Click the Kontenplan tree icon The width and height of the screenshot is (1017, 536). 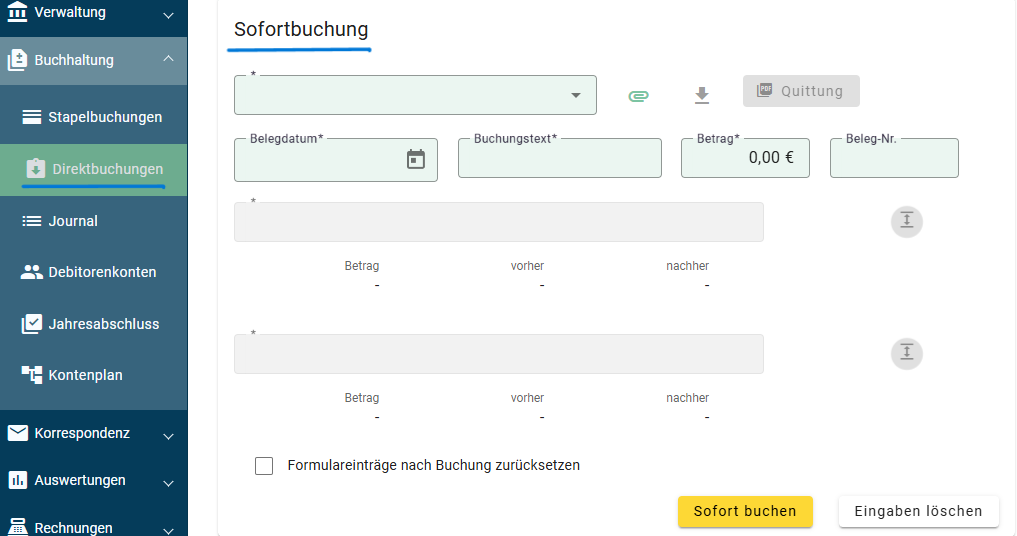[31, 375]
